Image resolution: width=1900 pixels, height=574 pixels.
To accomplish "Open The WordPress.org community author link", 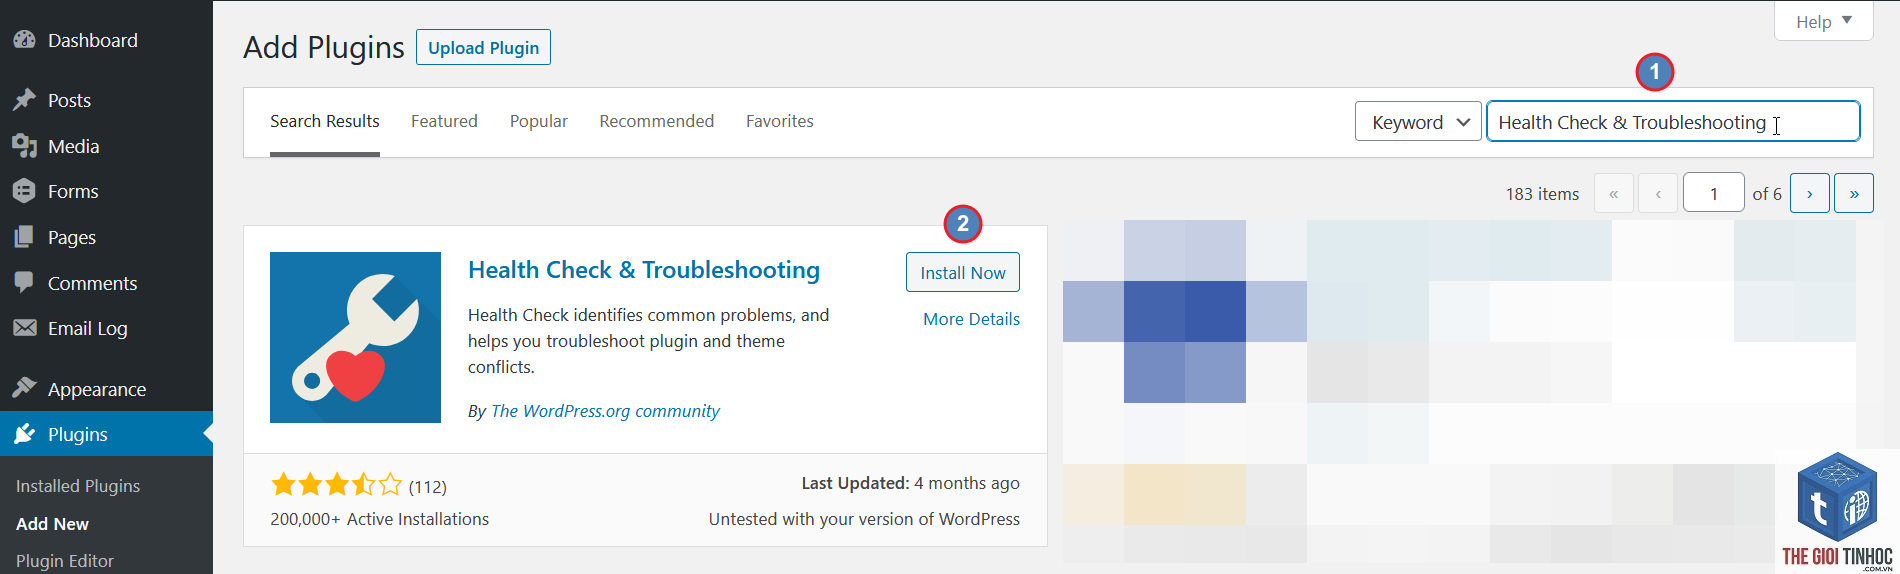I will (605, 411).
